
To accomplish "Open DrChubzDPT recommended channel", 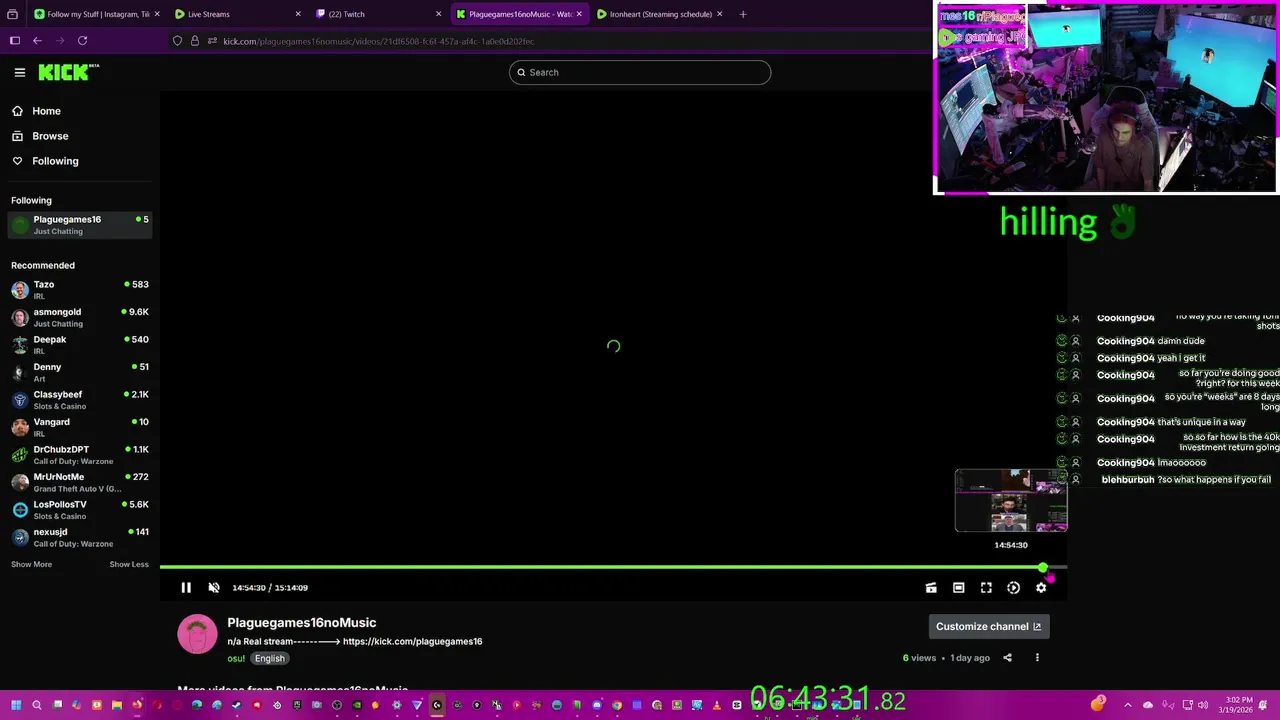I will pyautogui.click(x=80, y=455).
